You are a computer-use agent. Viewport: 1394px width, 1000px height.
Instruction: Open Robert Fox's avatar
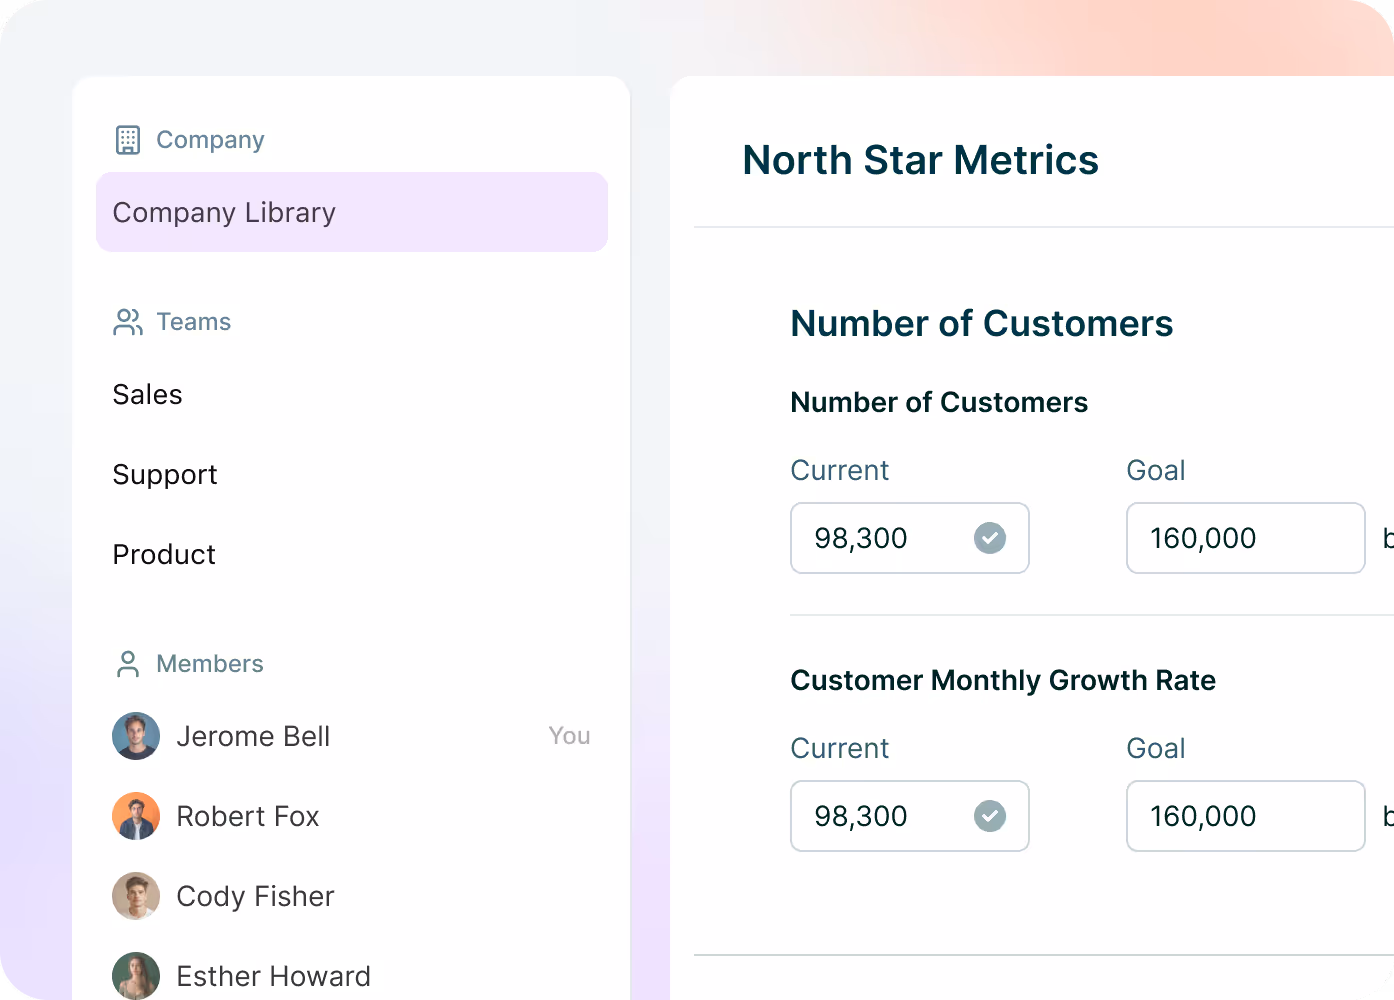tap(136, 816)
